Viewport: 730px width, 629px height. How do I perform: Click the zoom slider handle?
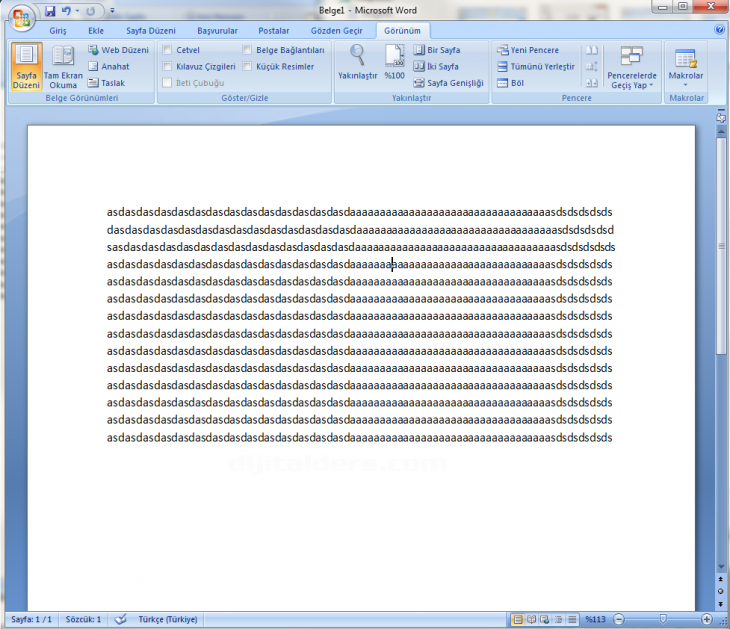(663, 619)
